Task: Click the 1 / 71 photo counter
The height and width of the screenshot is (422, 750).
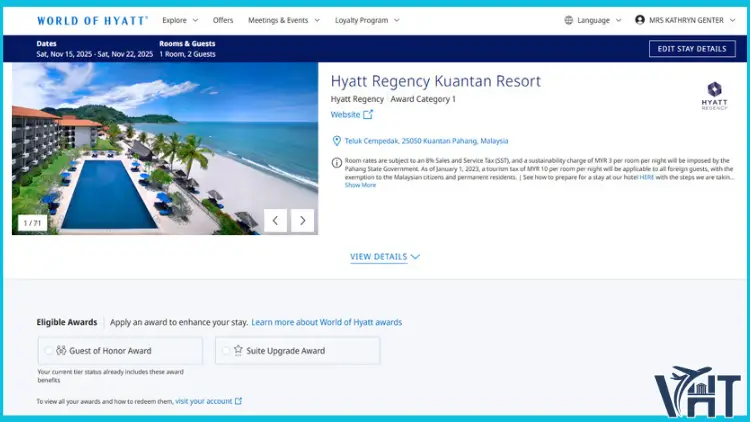Action: tap(33, 223)
